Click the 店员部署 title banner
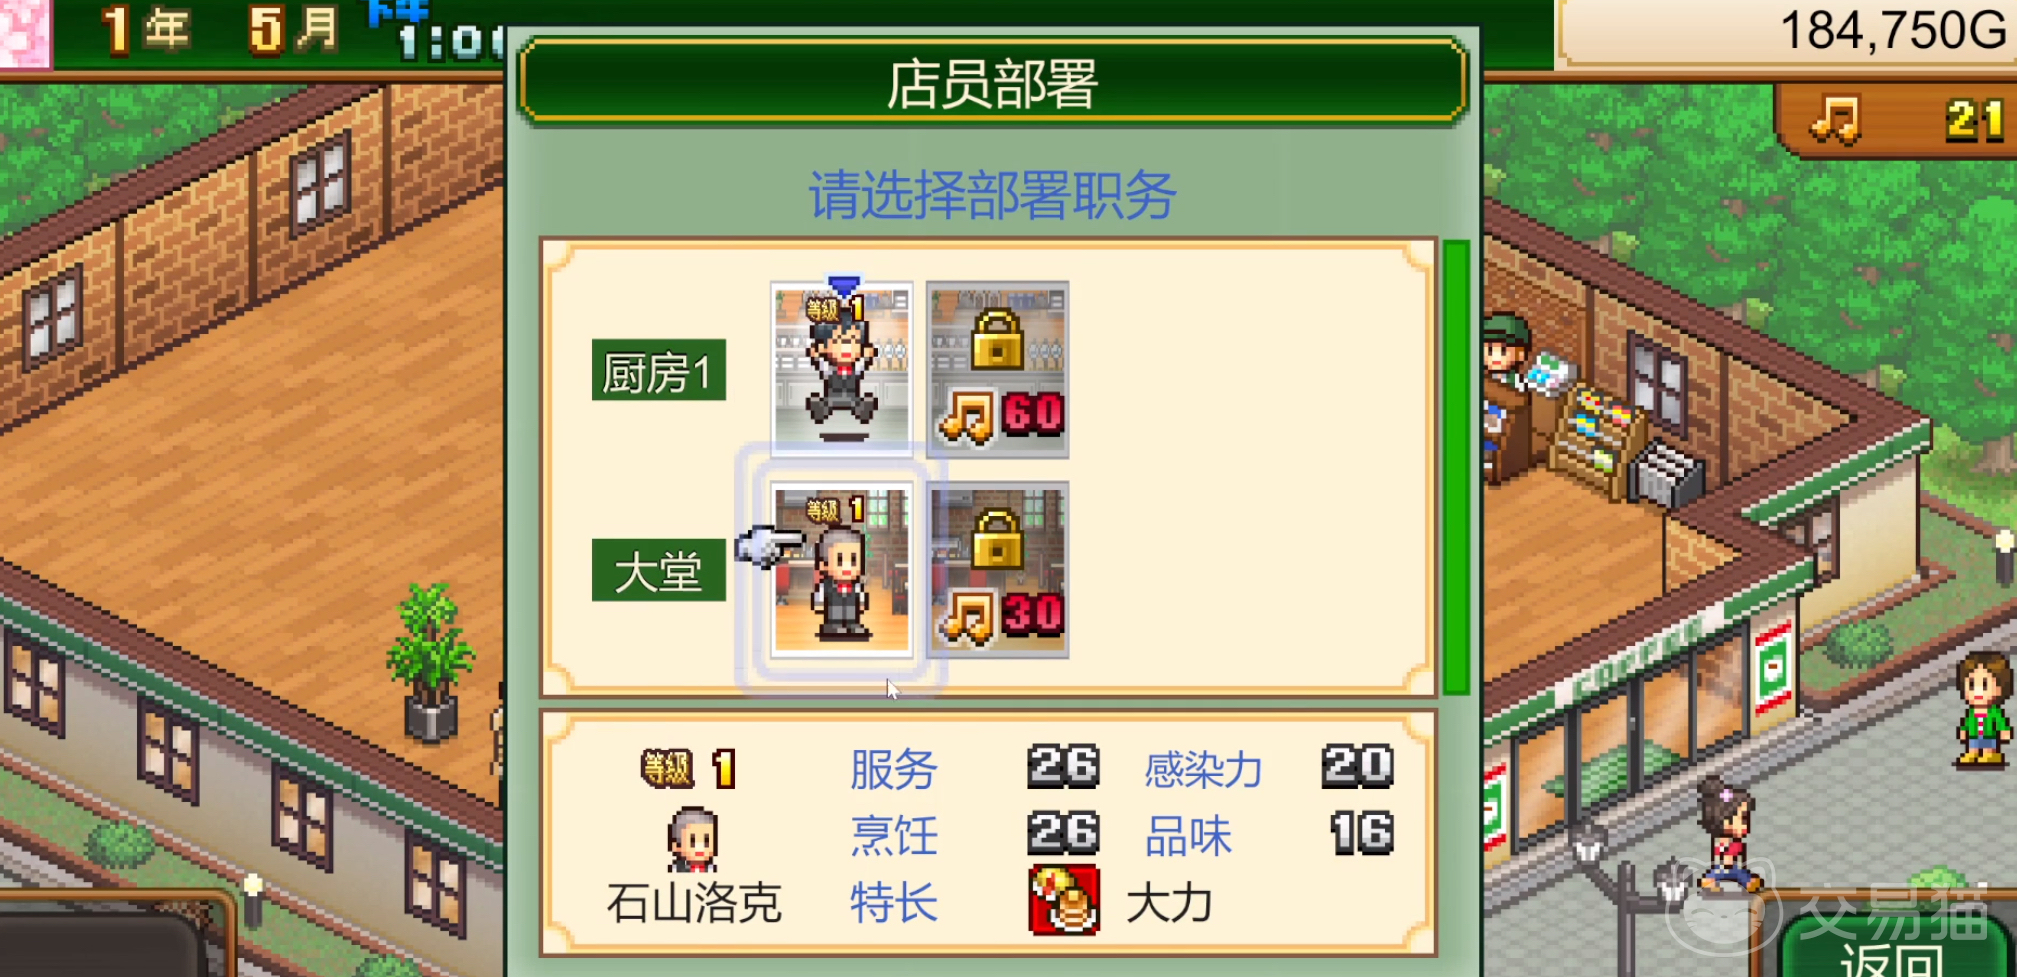 click(993, 82)
